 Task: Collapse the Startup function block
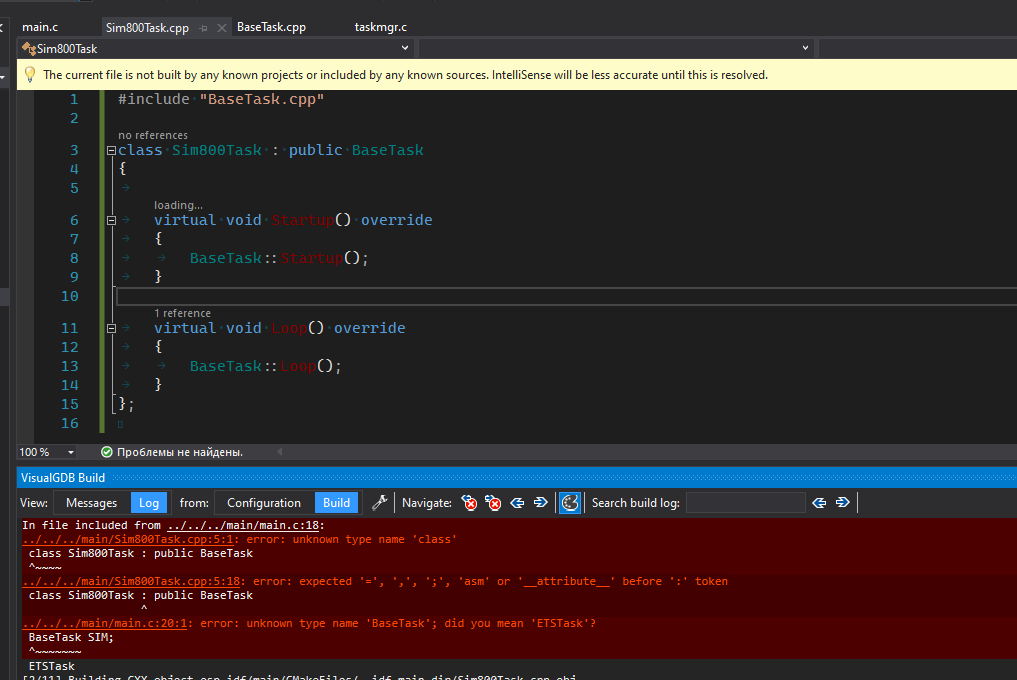pyautogui.click(x=111, y=220)
